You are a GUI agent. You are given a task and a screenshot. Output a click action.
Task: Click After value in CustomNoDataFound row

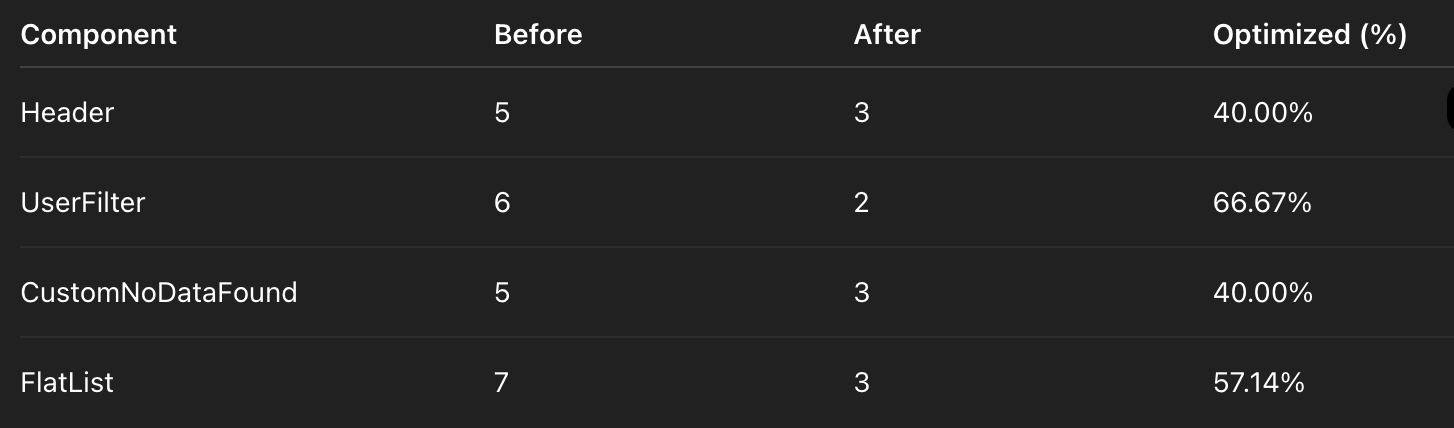861,293
